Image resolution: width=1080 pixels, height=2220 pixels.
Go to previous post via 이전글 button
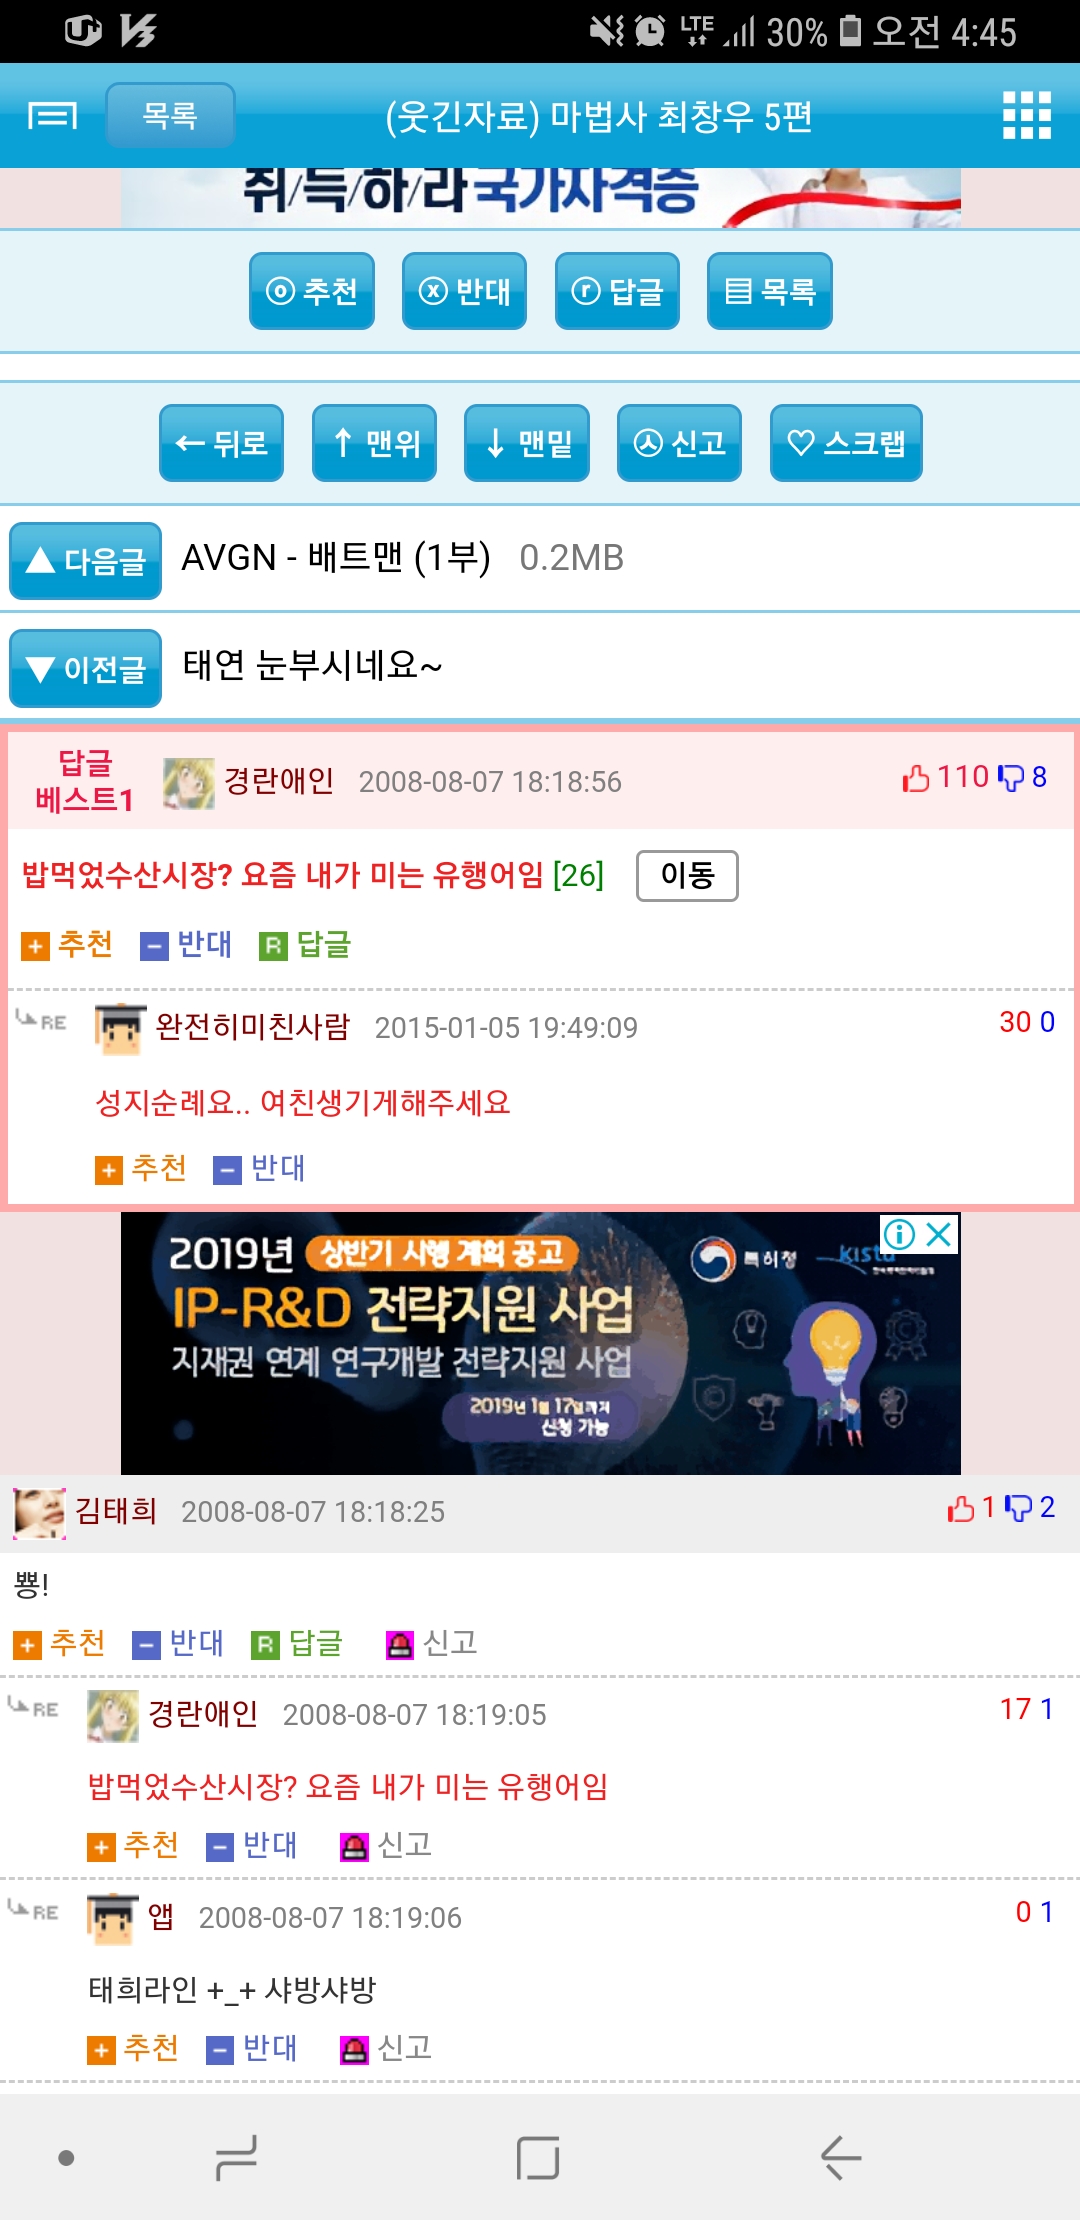pyautogui.click(x=86, y=668)
